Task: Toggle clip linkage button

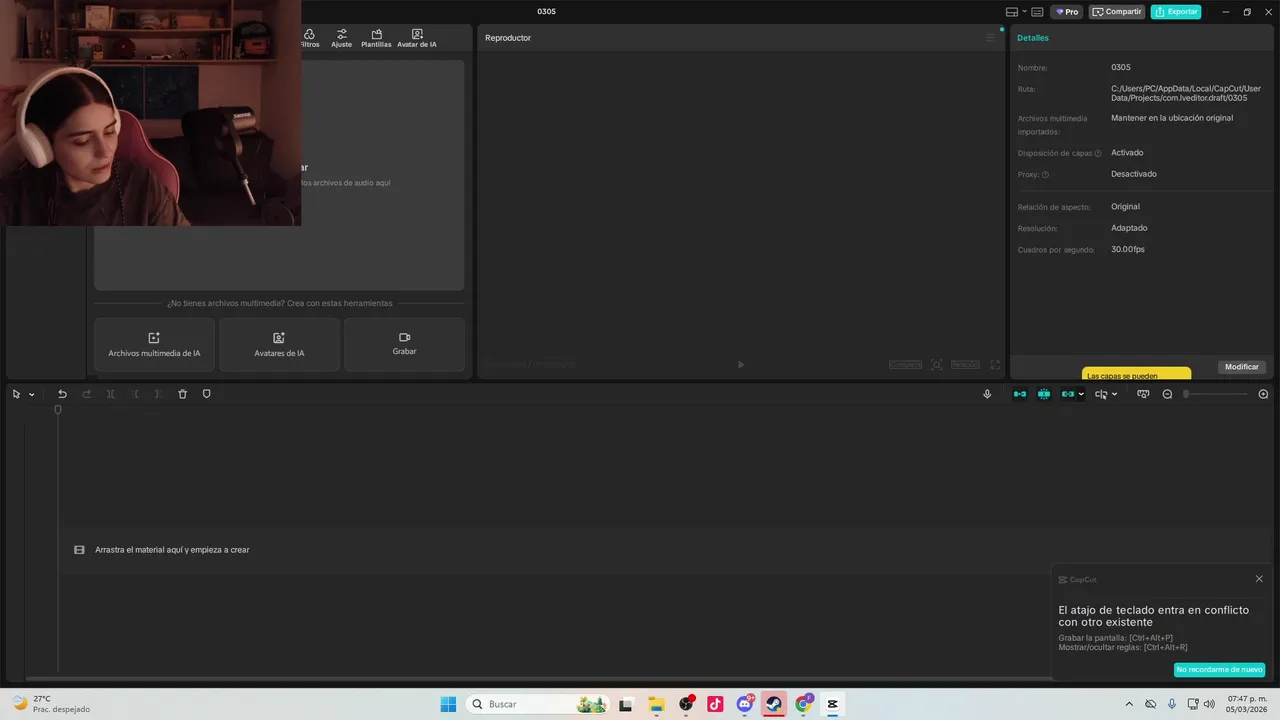Action: point(1067,394)
